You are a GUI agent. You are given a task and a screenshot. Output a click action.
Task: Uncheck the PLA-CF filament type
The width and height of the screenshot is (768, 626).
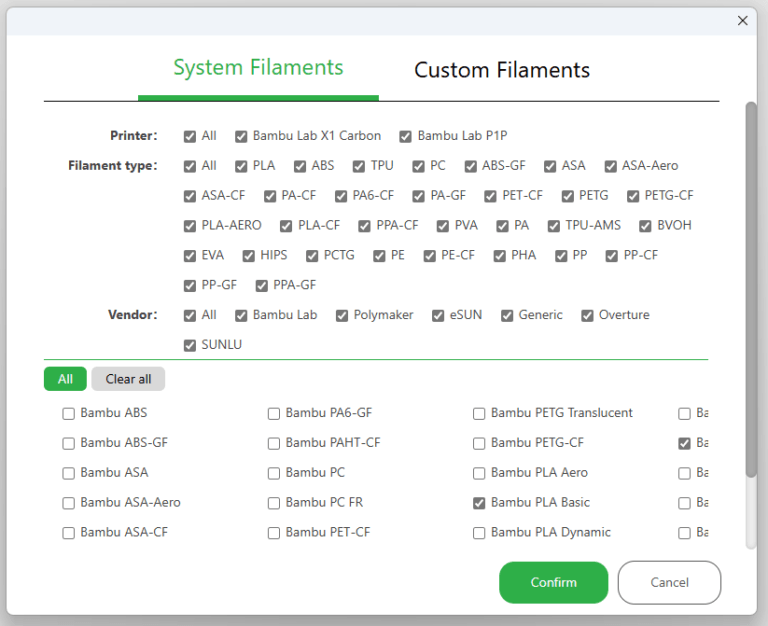tap(286, 226)
